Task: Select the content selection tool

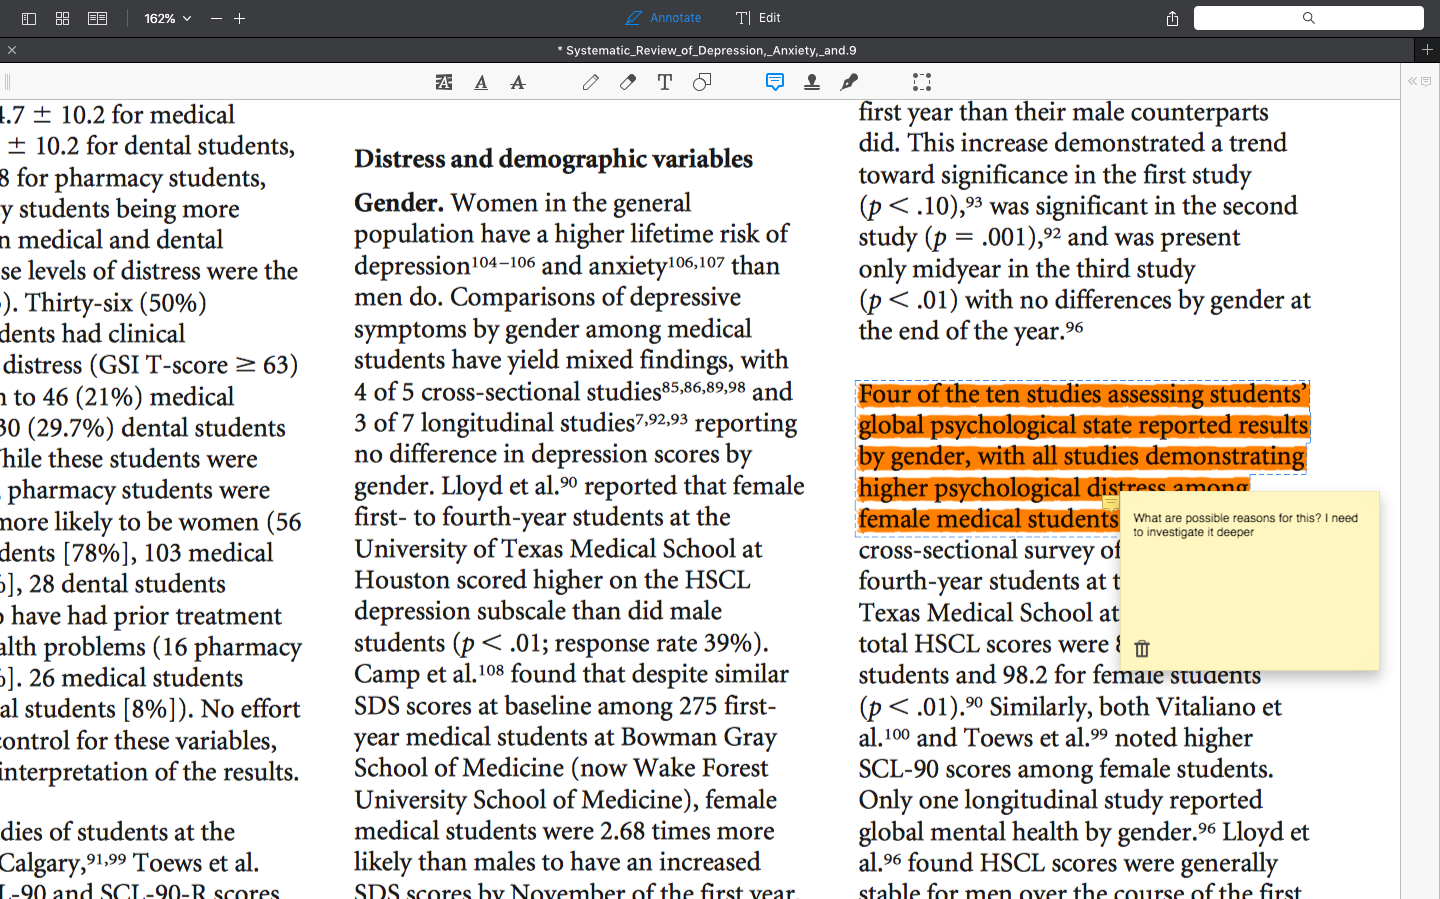Action: click(922, 82)
